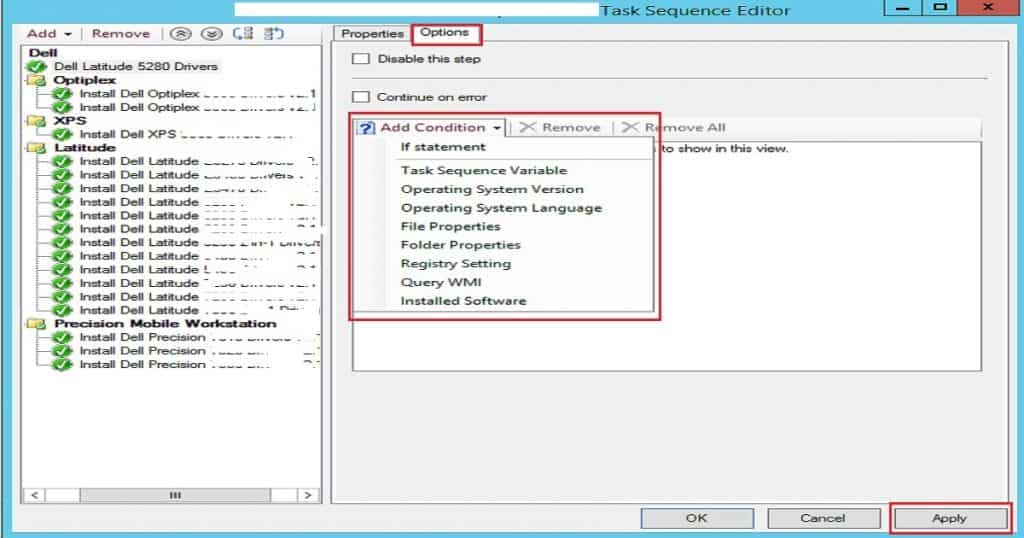Image resolution: width=1024 pixels, height=538 pixels.
Task: Click the tree's horizontal scrollbar right arrow
Action: [x=308, y=496]
